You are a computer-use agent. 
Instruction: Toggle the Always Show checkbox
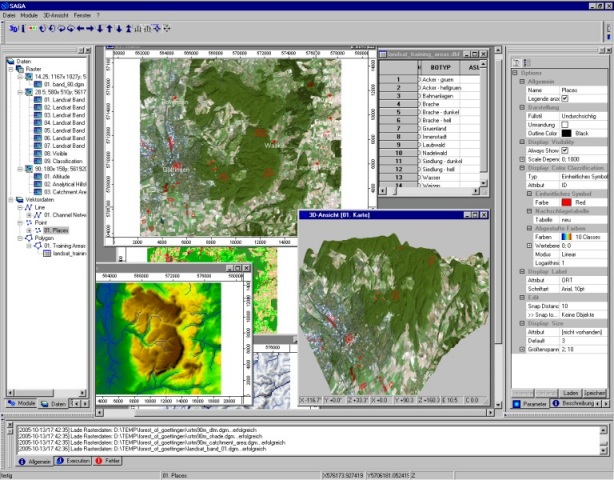tap(565, 150)
